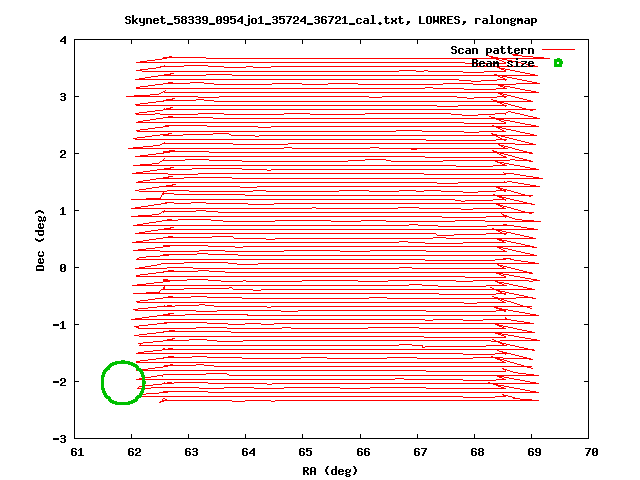Image resolution: width=640 pixels, height=480 pixels.
Task: Click the 'Dec (deg)' y-axis label
Action: tap(40, 240)
